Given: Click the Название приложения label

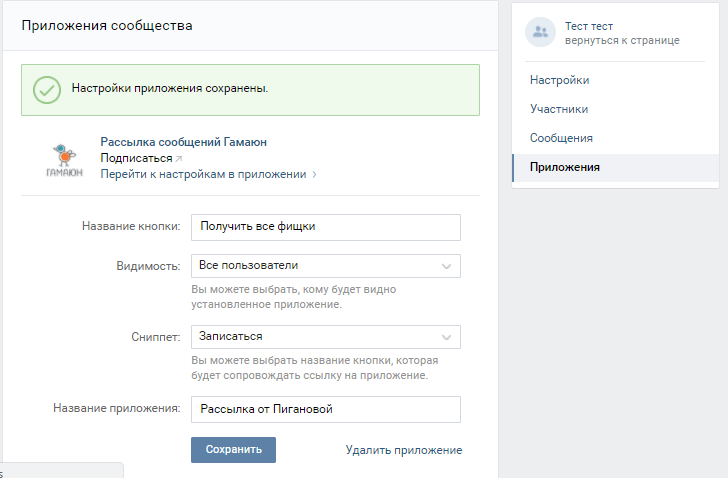Looking at the screenshot, I should 117,408.
